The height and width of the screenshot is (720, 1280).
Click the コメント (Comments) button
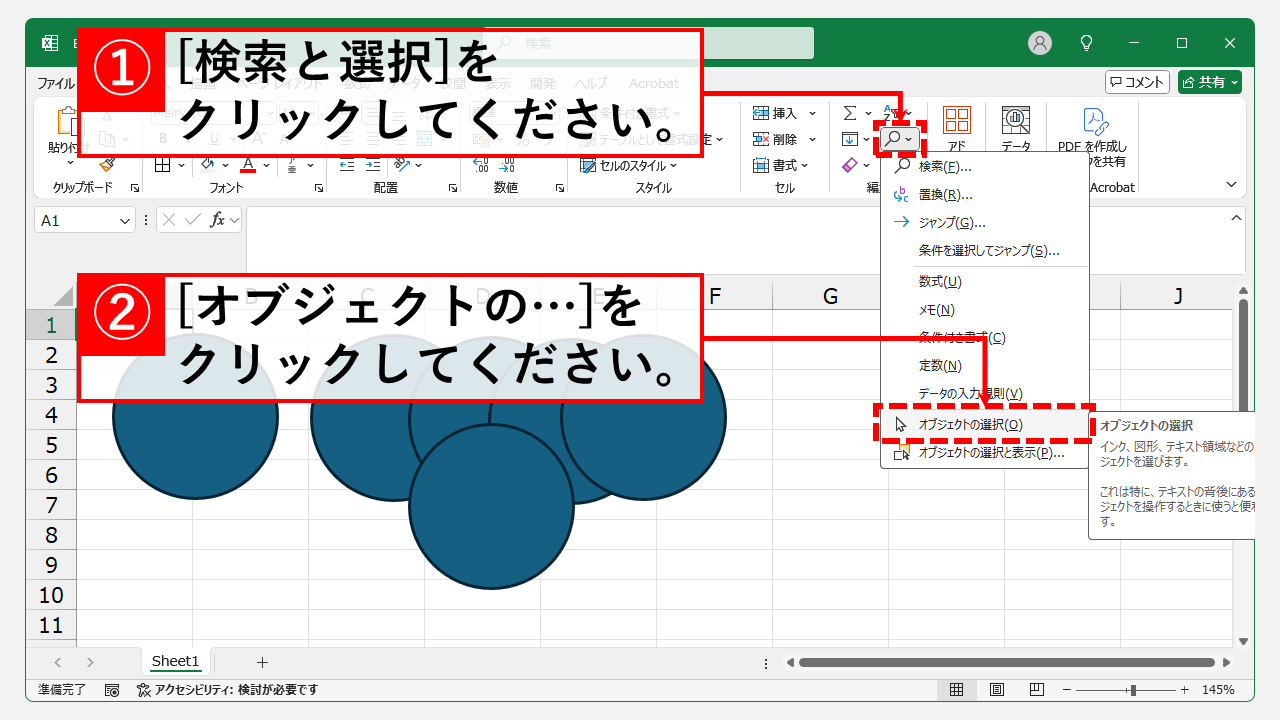(x=1137, y=82)
